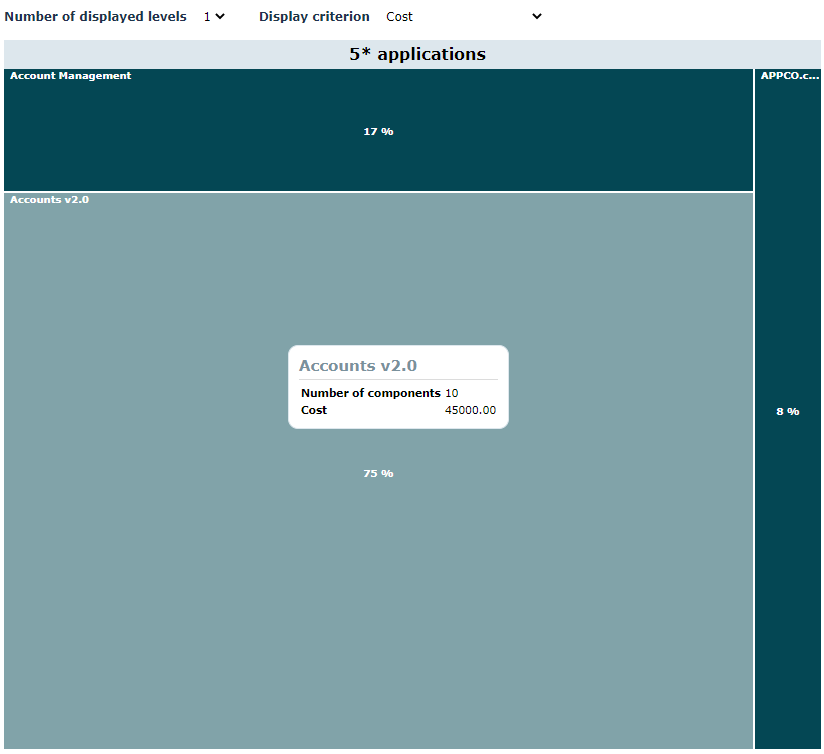Click the 8 % label in the APPCO tile
Image resolution: width=824 pixels, height=754 pixels.
coord(788,412)
